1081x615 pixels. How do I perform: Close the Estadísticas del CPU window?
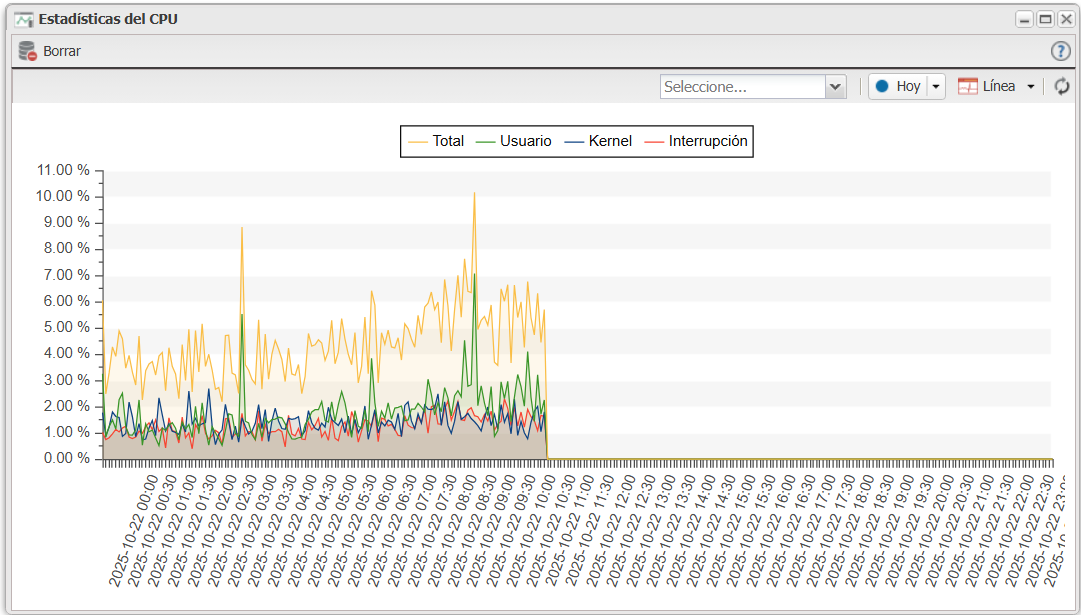[x=1066, y=19]
